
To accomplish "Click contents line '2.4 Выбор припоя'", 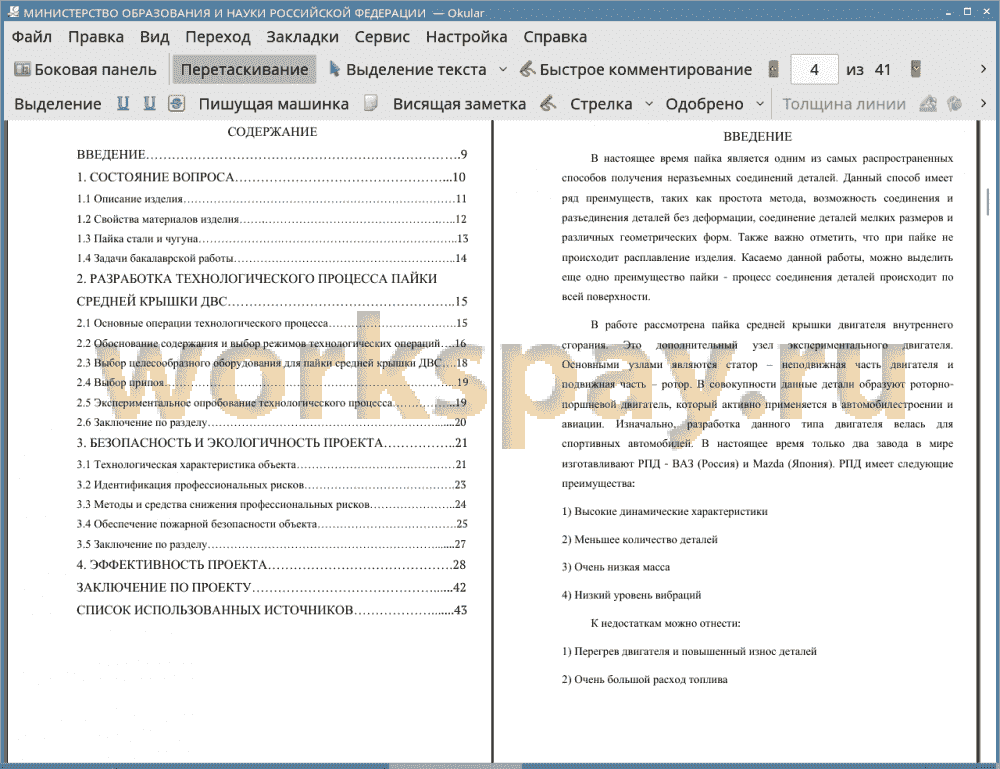I will [272, 383].
